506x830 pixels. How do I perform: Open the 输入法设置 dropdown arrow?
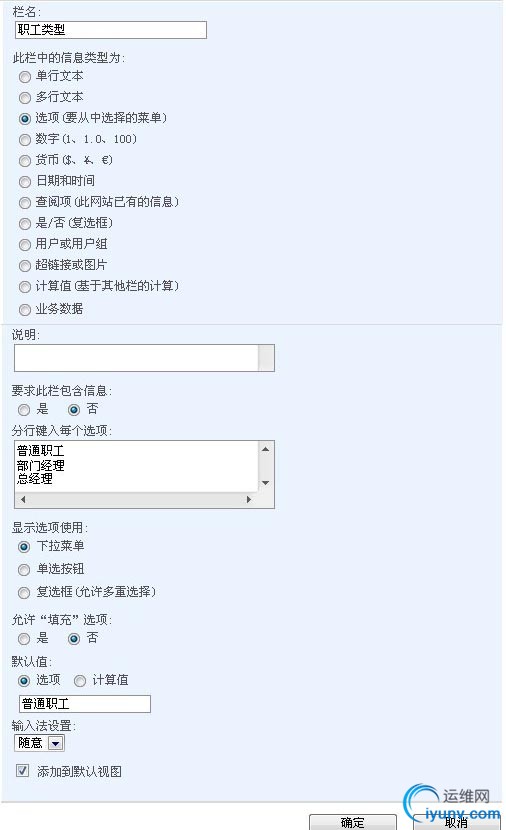(x=56, y=743)
